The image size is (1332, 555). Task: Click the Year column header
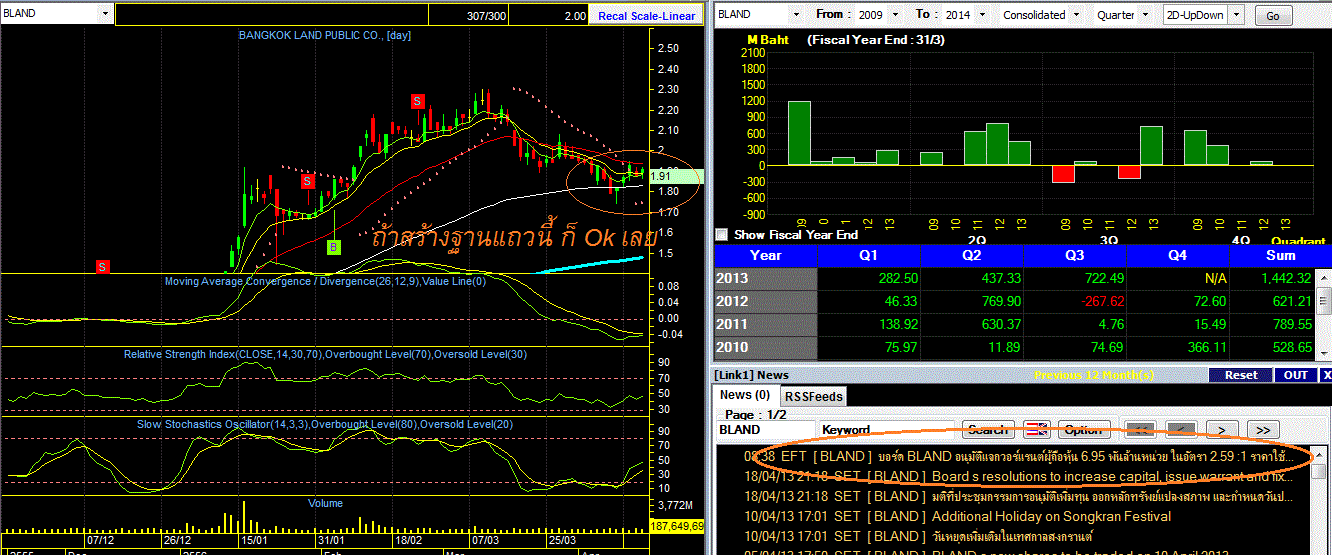coord(766,254)
